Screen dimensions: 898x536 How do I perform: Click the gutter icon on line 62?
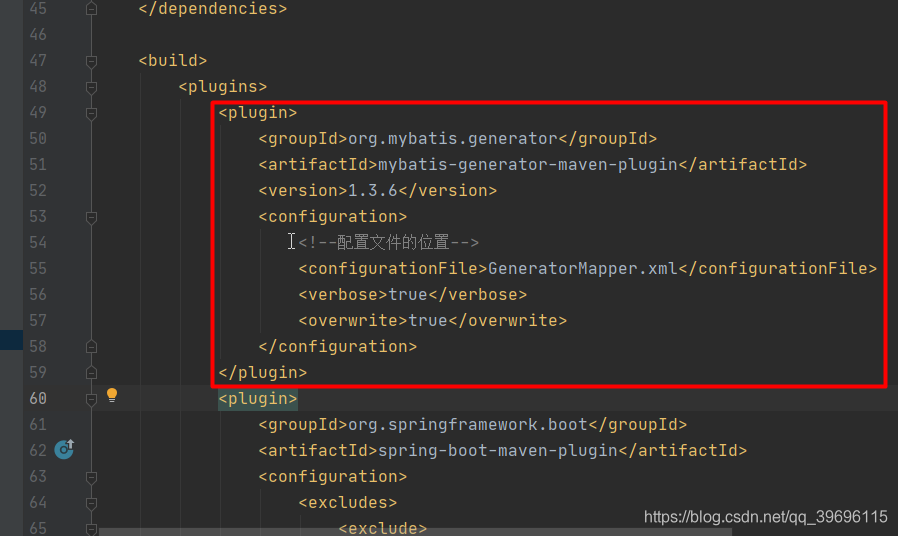[64, 450]
